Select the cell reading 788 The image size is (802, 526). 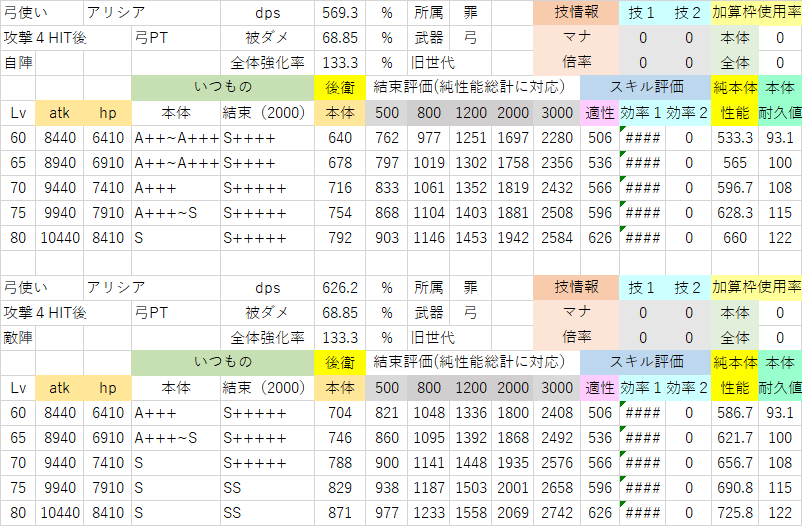click(x=340, y=463)
